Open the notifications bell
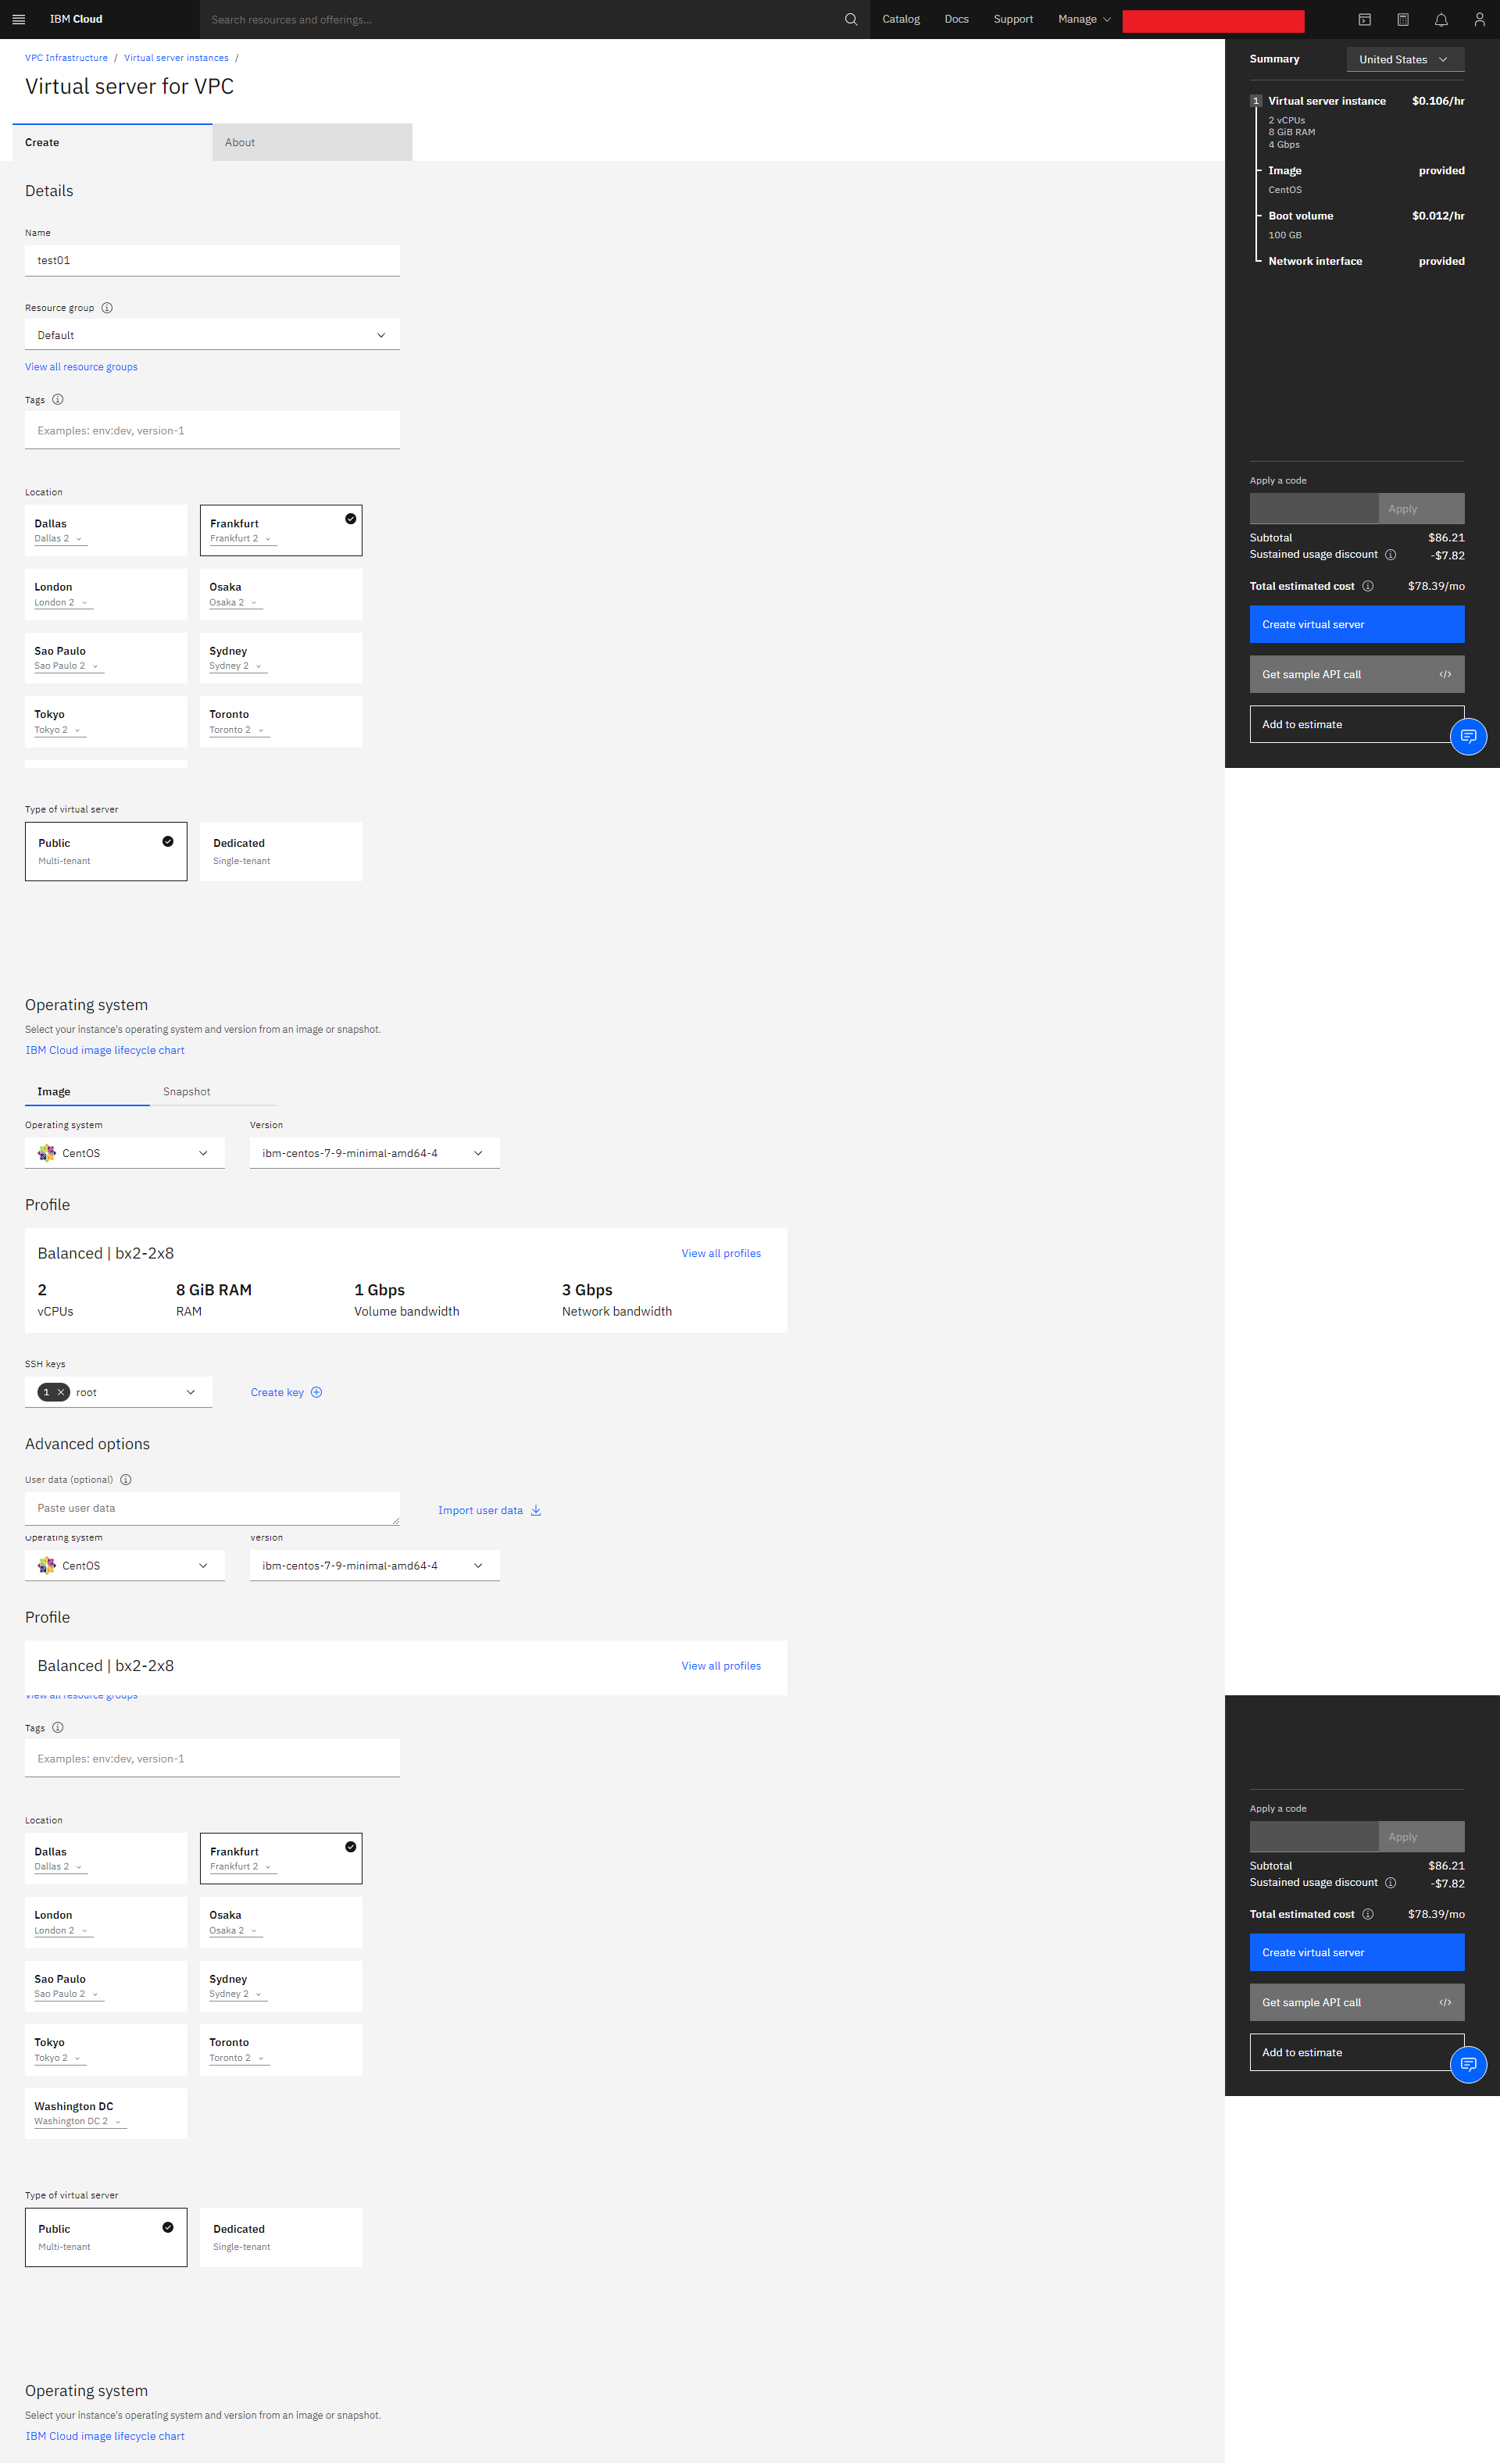This screenshot has height=2464, width=1500. click(x=1441, y=19)
